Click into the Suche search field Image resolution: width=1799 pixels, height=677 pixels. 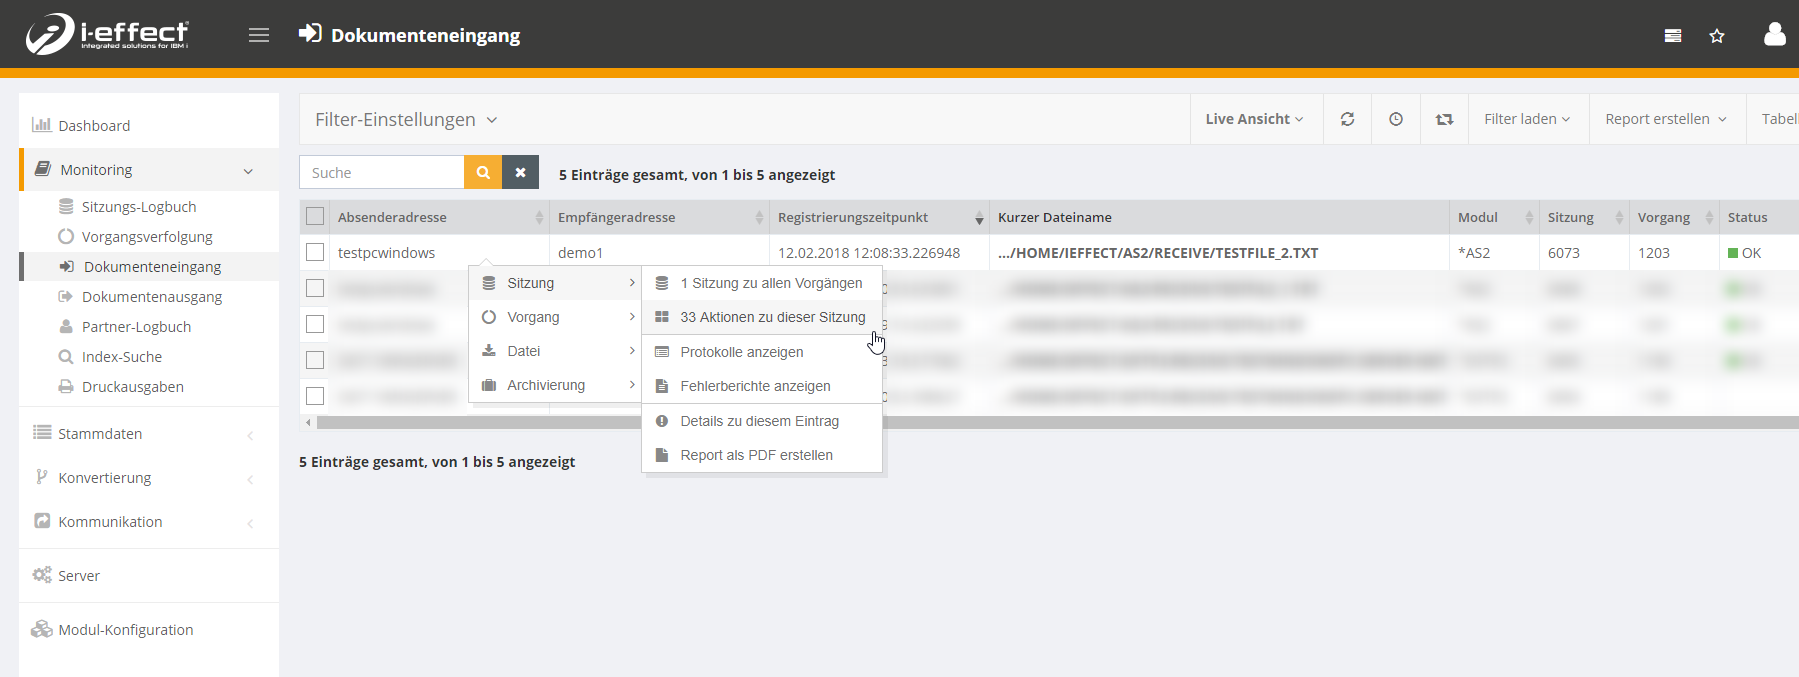[x=382, y=172]
